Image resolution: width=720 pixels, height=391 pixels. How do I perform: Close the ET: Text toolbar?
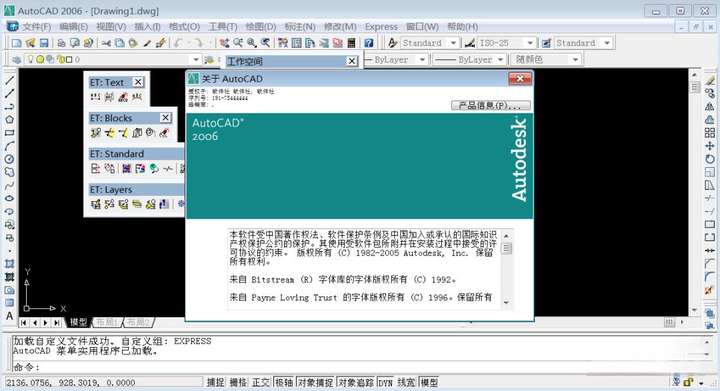(138, 82)
